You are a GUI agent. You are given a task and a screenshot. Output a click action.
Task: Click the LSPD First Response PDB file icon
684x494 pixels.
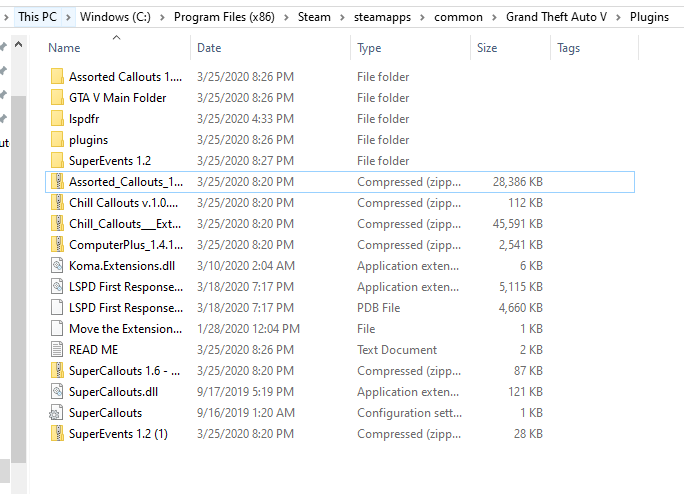(x=57, y=308)
